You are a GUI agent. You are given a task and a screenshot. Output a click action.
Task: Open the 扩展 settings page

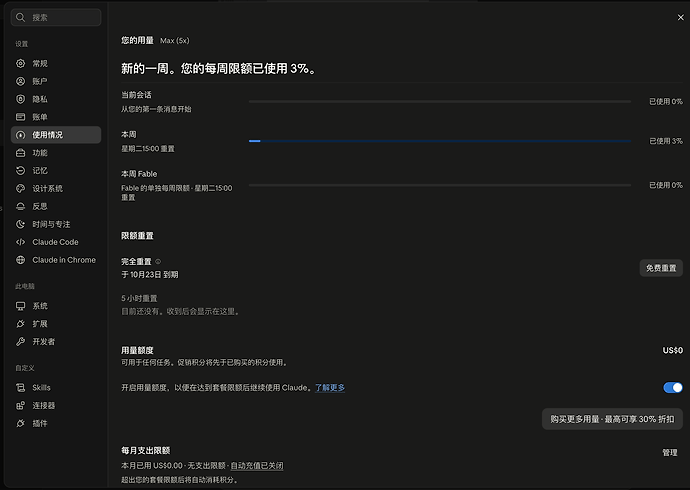coord(56,324)
